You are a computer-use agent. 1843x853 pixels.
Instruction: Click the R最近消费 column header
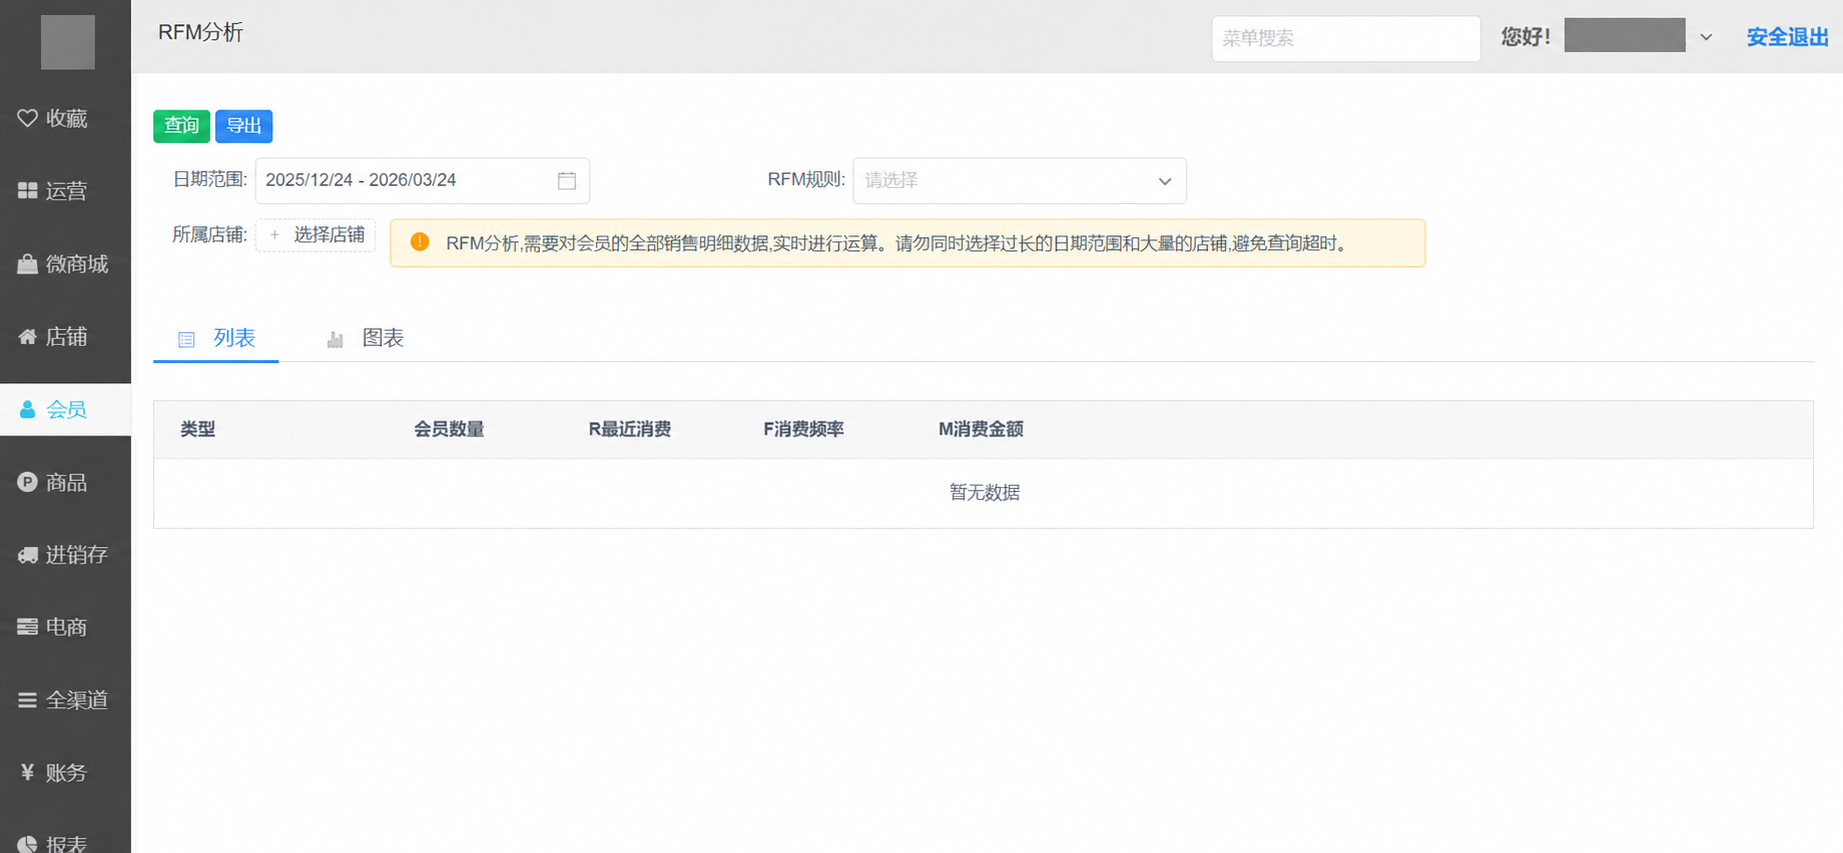pyautogui.click(x=630, y=429)
